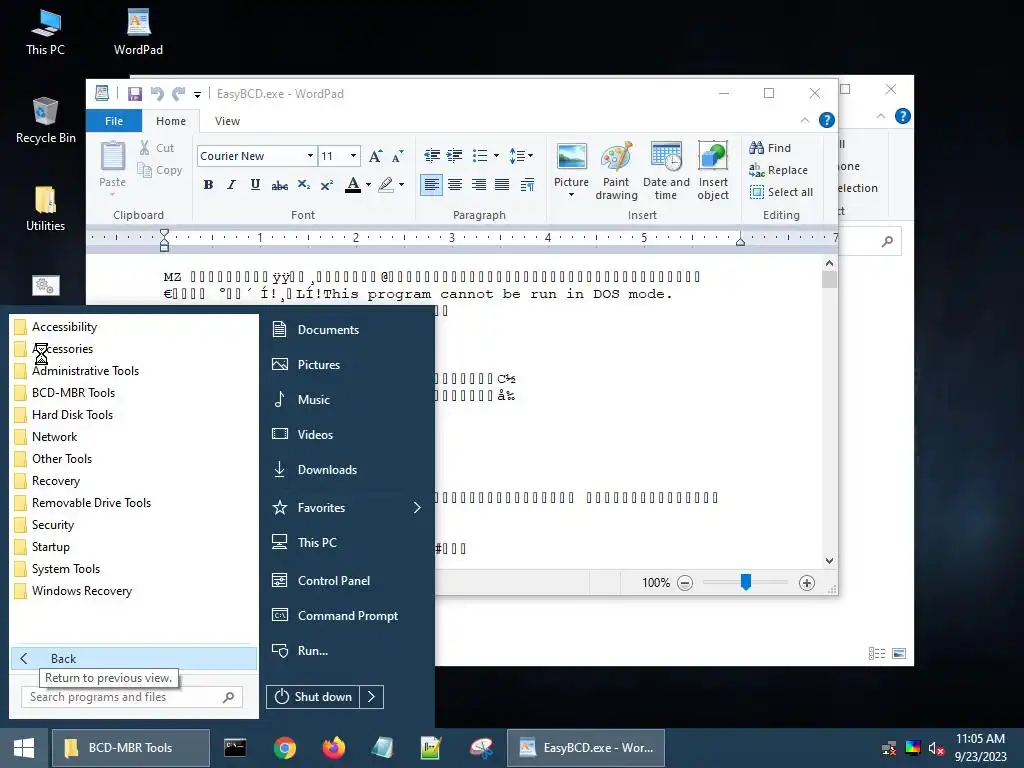This screenshot has height=768, width=1024.
Task: Toggle underline formatting
Action: point(255,185)
